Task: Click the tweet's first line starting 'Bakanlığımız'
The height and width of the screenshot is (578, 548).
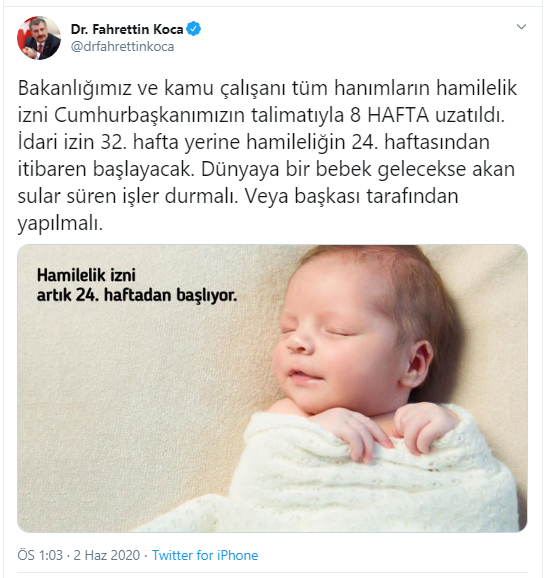Action: pos(267,88)
